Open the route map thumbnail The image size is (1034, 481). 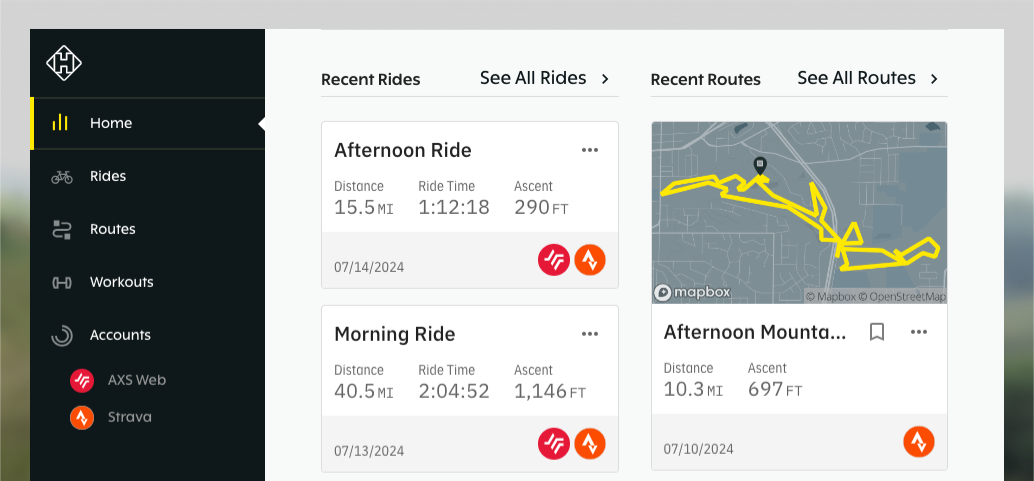click(x=799, y=212)
